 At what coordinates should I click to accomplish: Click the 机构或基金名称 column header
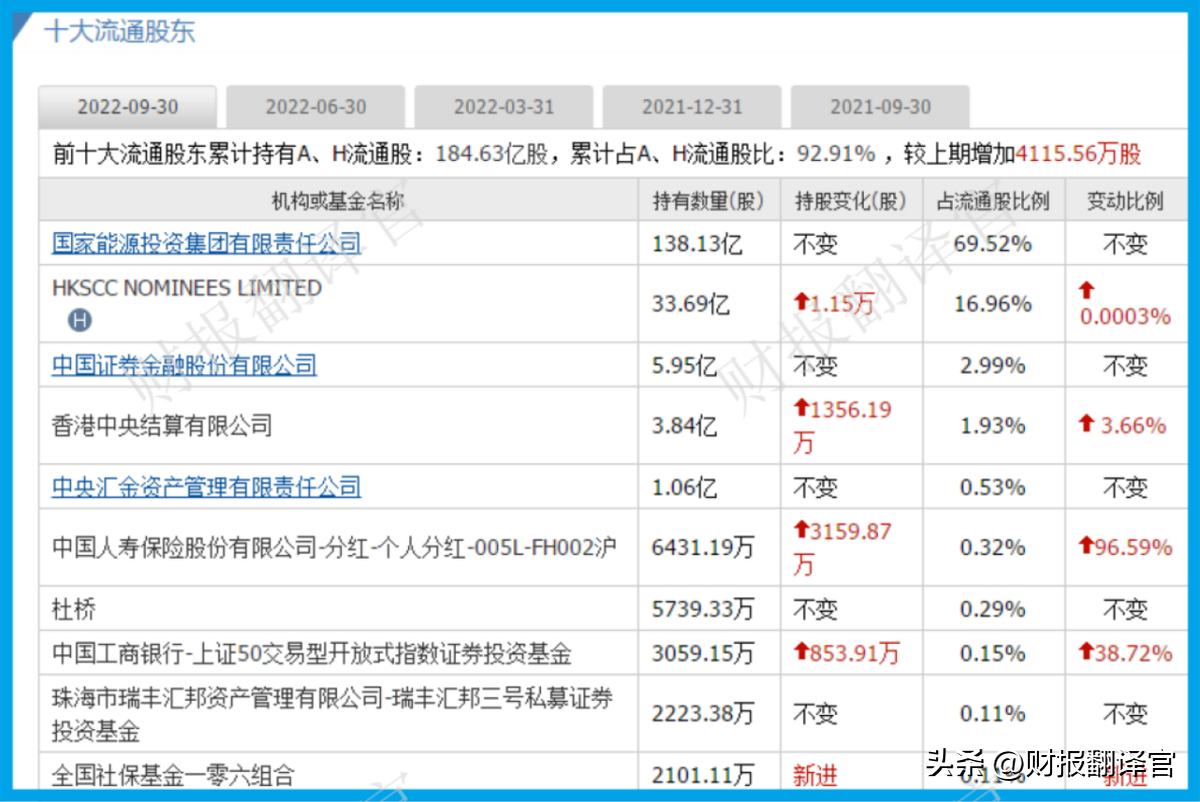click(x=339, y=201)
